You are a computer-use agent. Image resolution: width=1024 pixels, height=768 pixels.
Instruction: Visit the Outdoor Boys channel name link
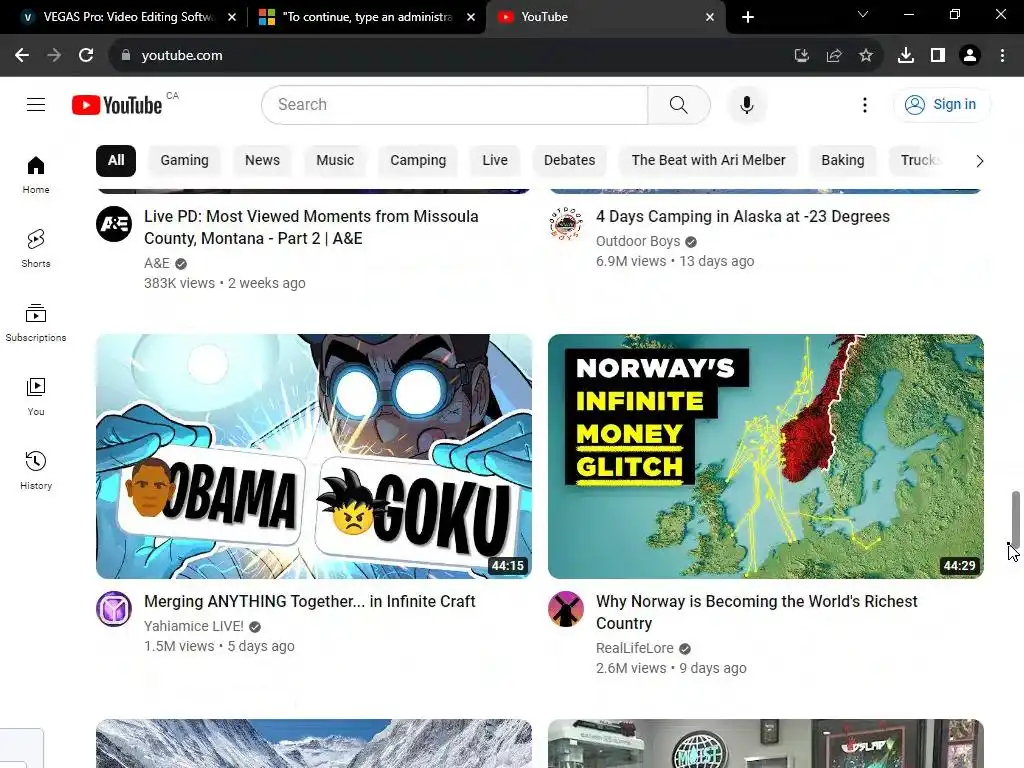click(638, 242)
